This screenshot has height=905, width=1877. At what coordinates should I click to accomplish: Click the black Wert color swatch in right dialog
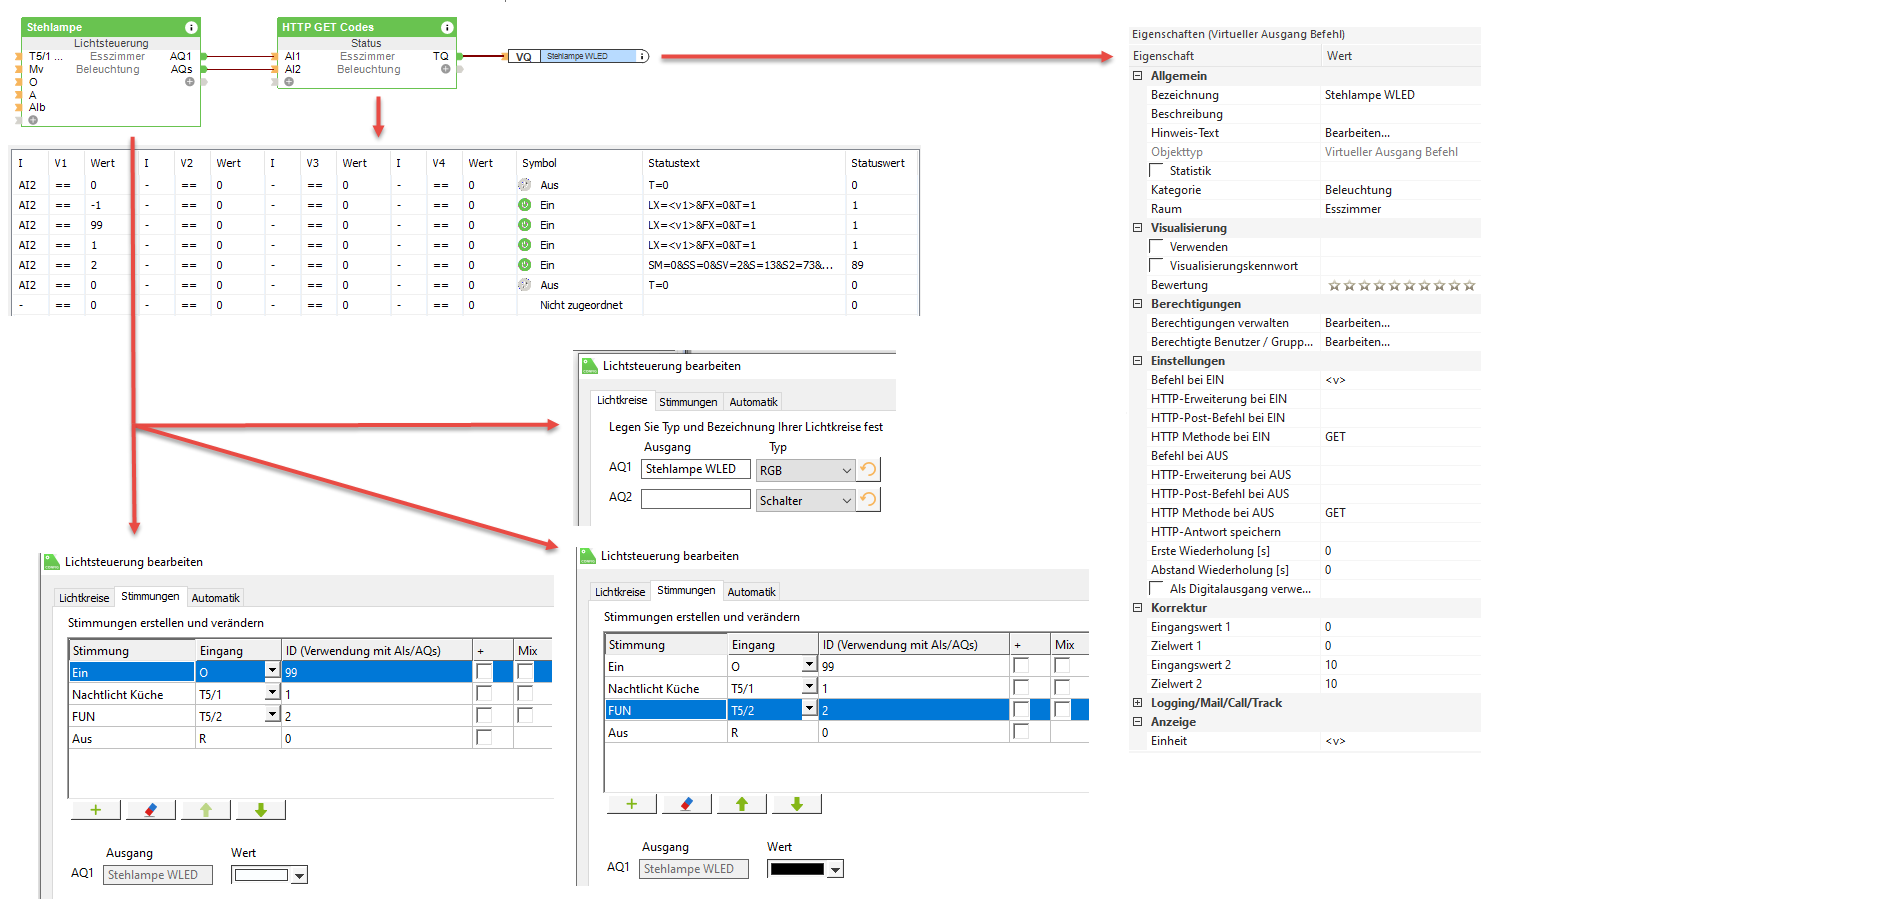coord(797,869)
